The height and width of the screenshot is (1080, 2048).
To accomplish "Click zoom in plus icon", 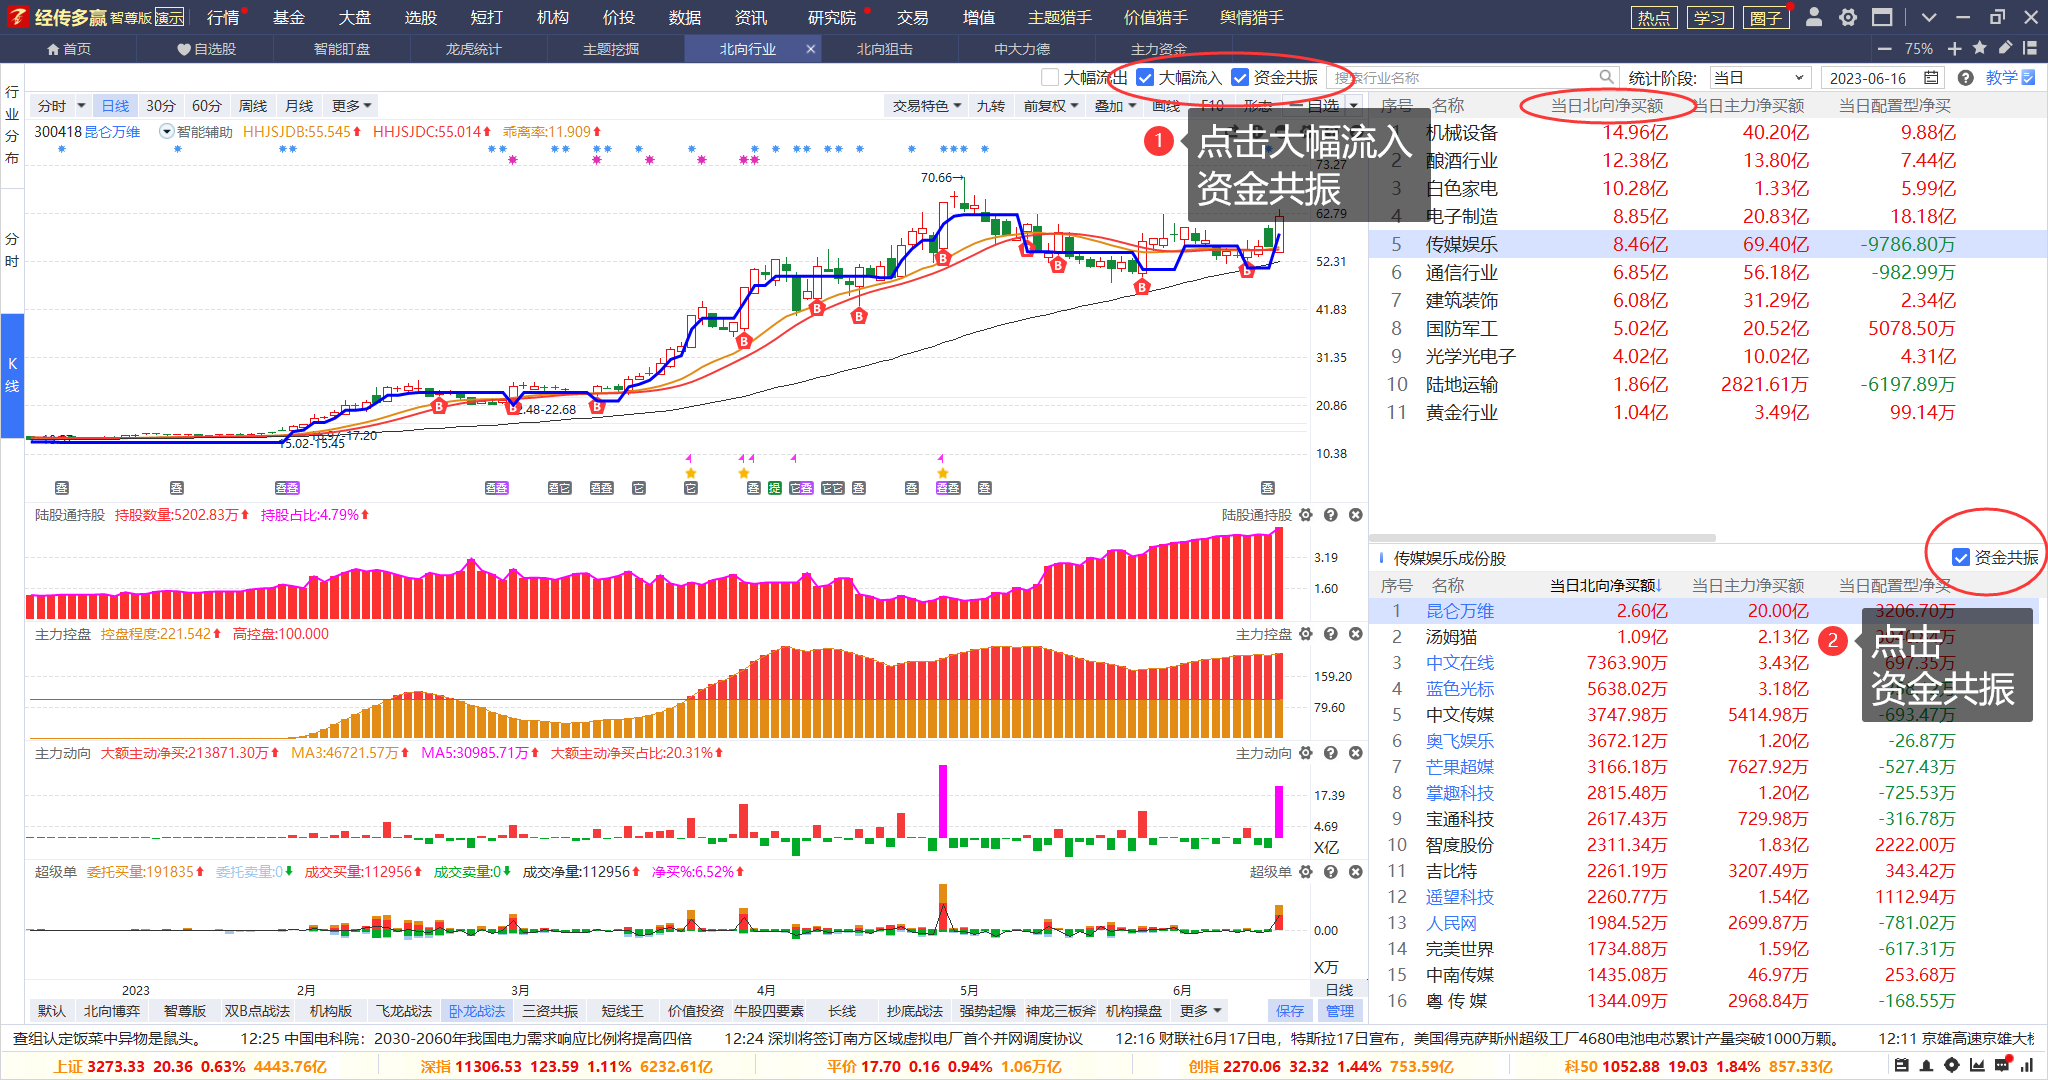I will pyautogui.click(x=1955, y=48).
